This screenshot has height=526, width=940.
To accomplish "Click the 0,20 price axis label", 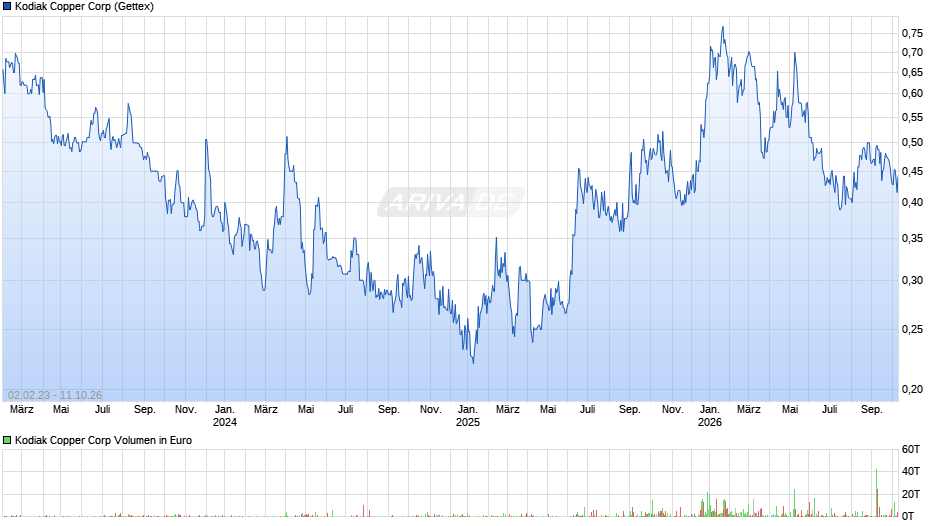I will pyautogui.click(x=912, y=390).
